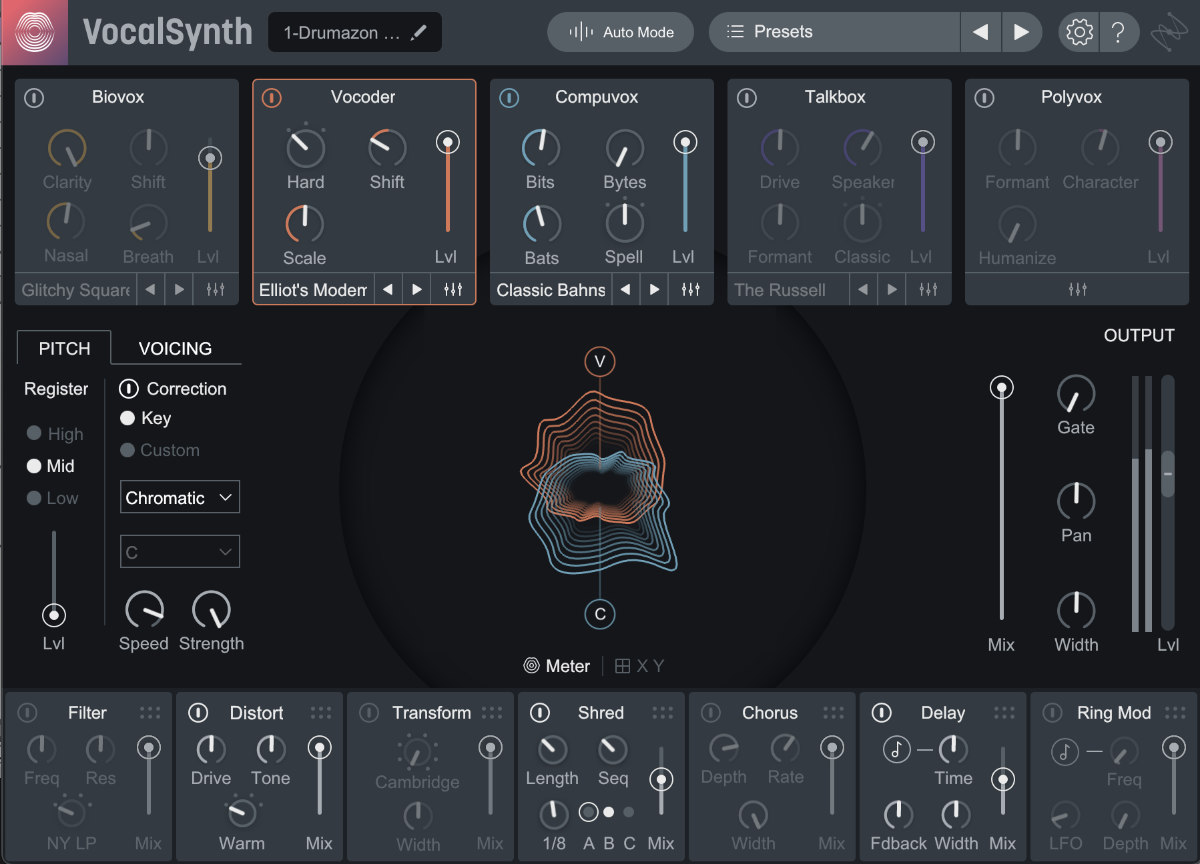Select previous Vocoder preset arrow

pyautogui.click(x=388, y=290)
